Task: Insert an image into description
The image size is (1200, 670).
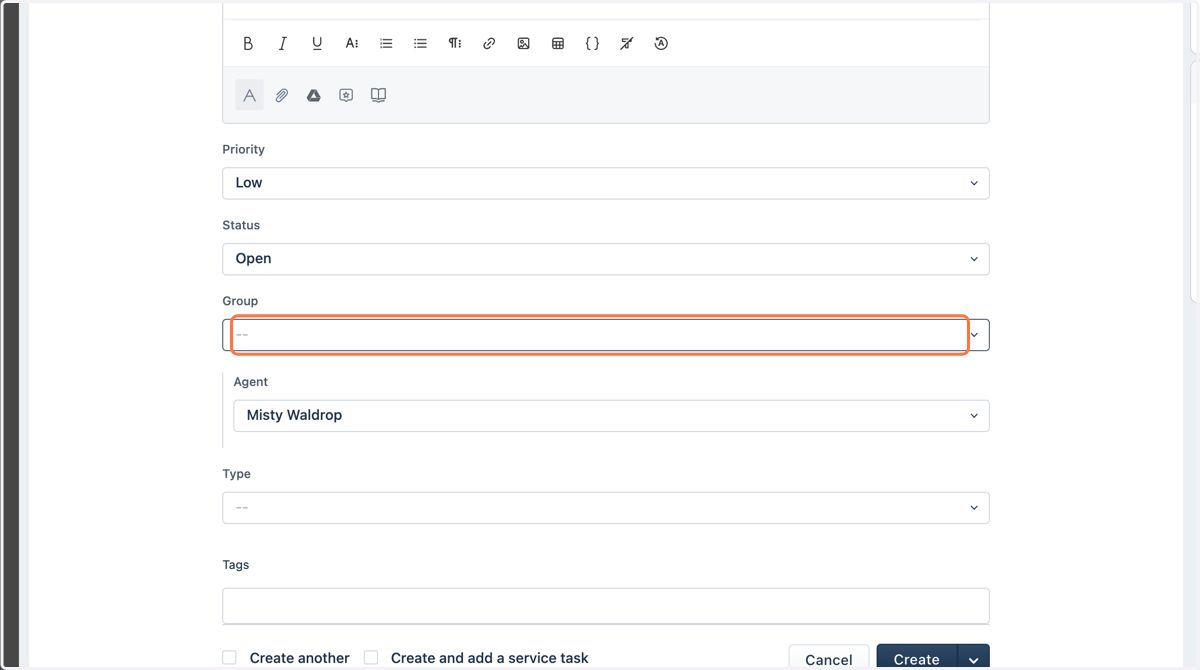Action: click(523, 44)
